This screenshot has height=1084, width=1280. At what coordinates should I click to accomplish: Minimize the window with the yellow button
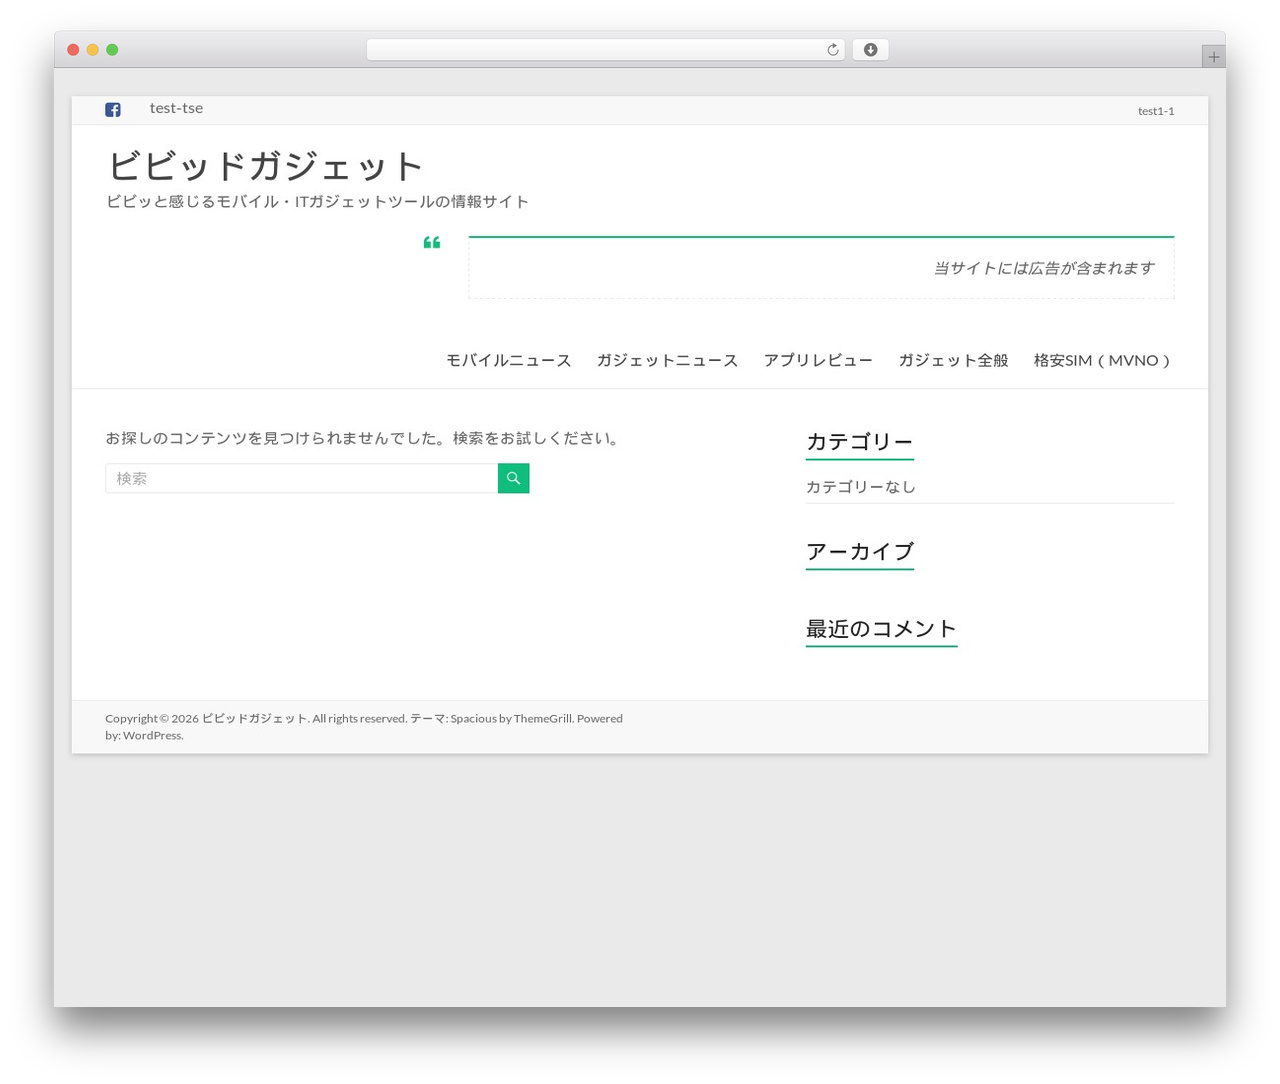click(x=92, y=50)
